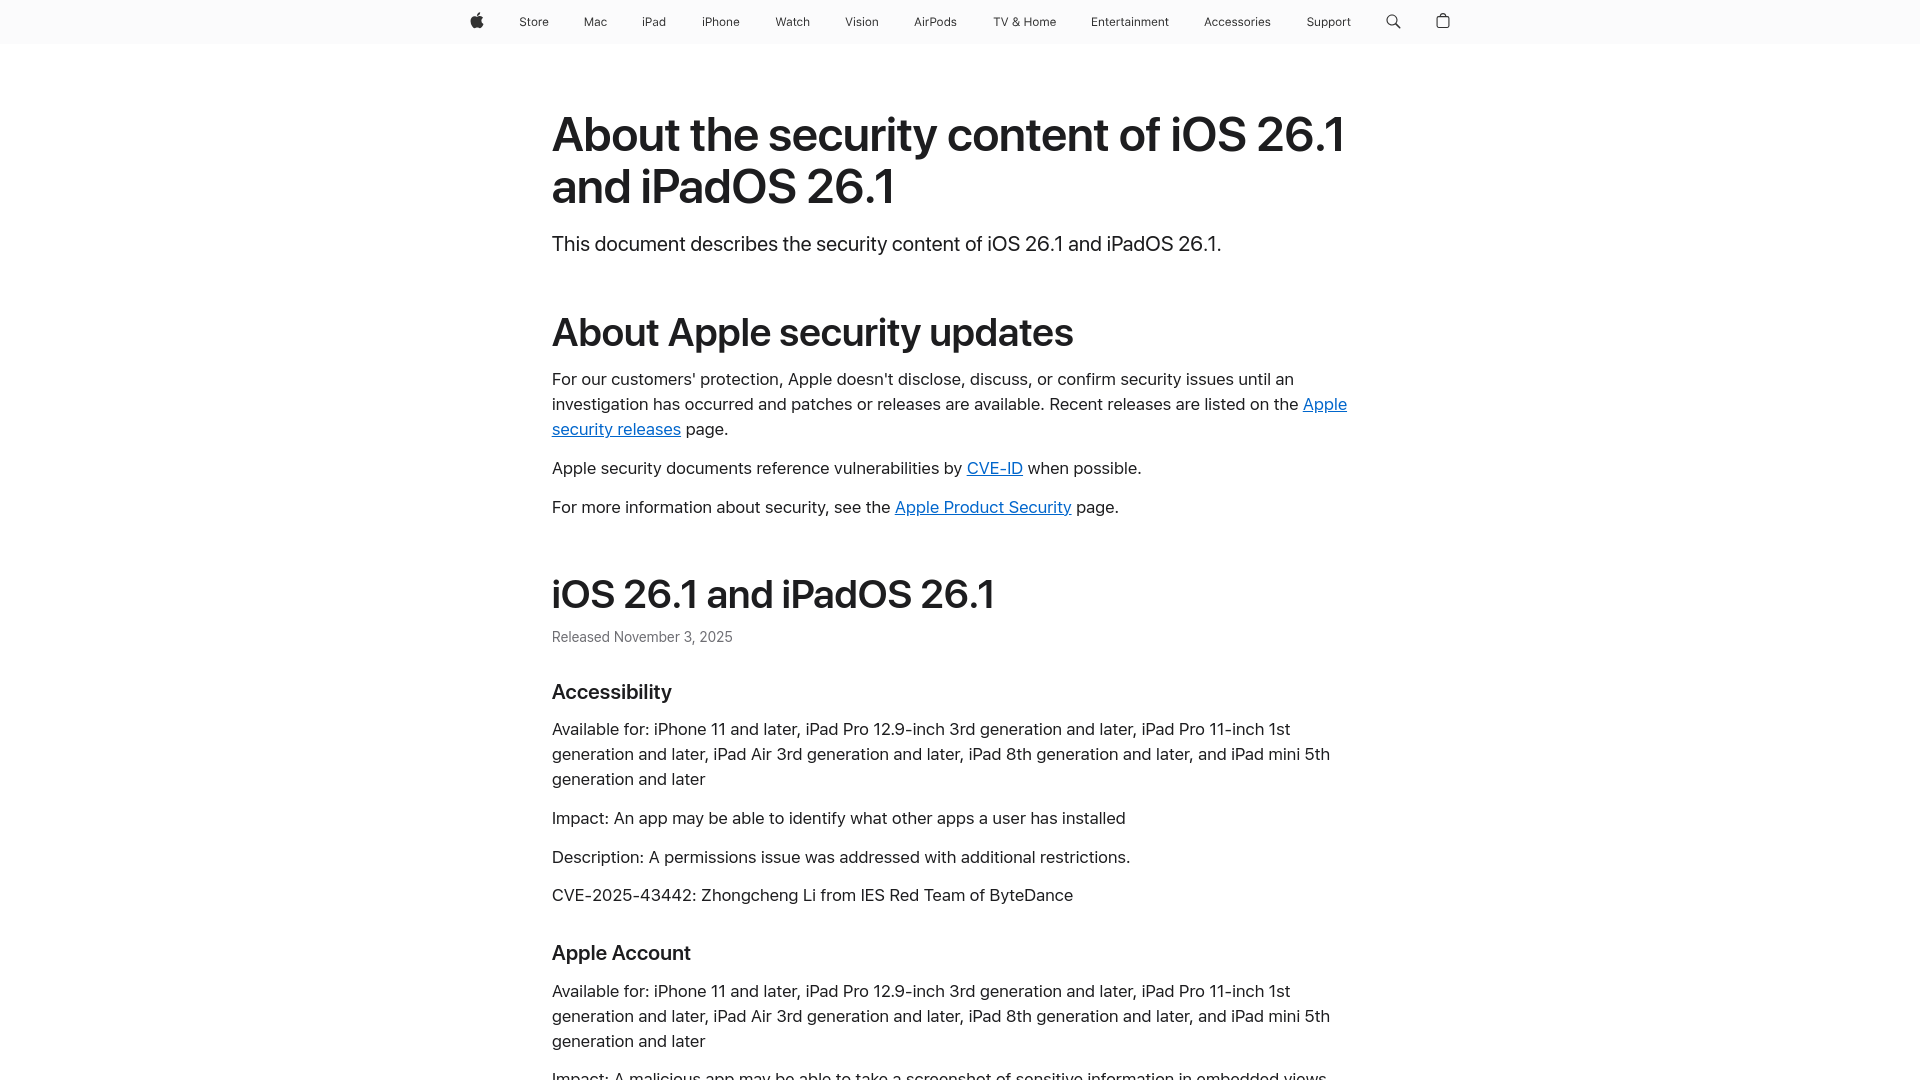Open the Mac section
The width and height of the screenshot is (1920, 1080).
pos(594,21)
